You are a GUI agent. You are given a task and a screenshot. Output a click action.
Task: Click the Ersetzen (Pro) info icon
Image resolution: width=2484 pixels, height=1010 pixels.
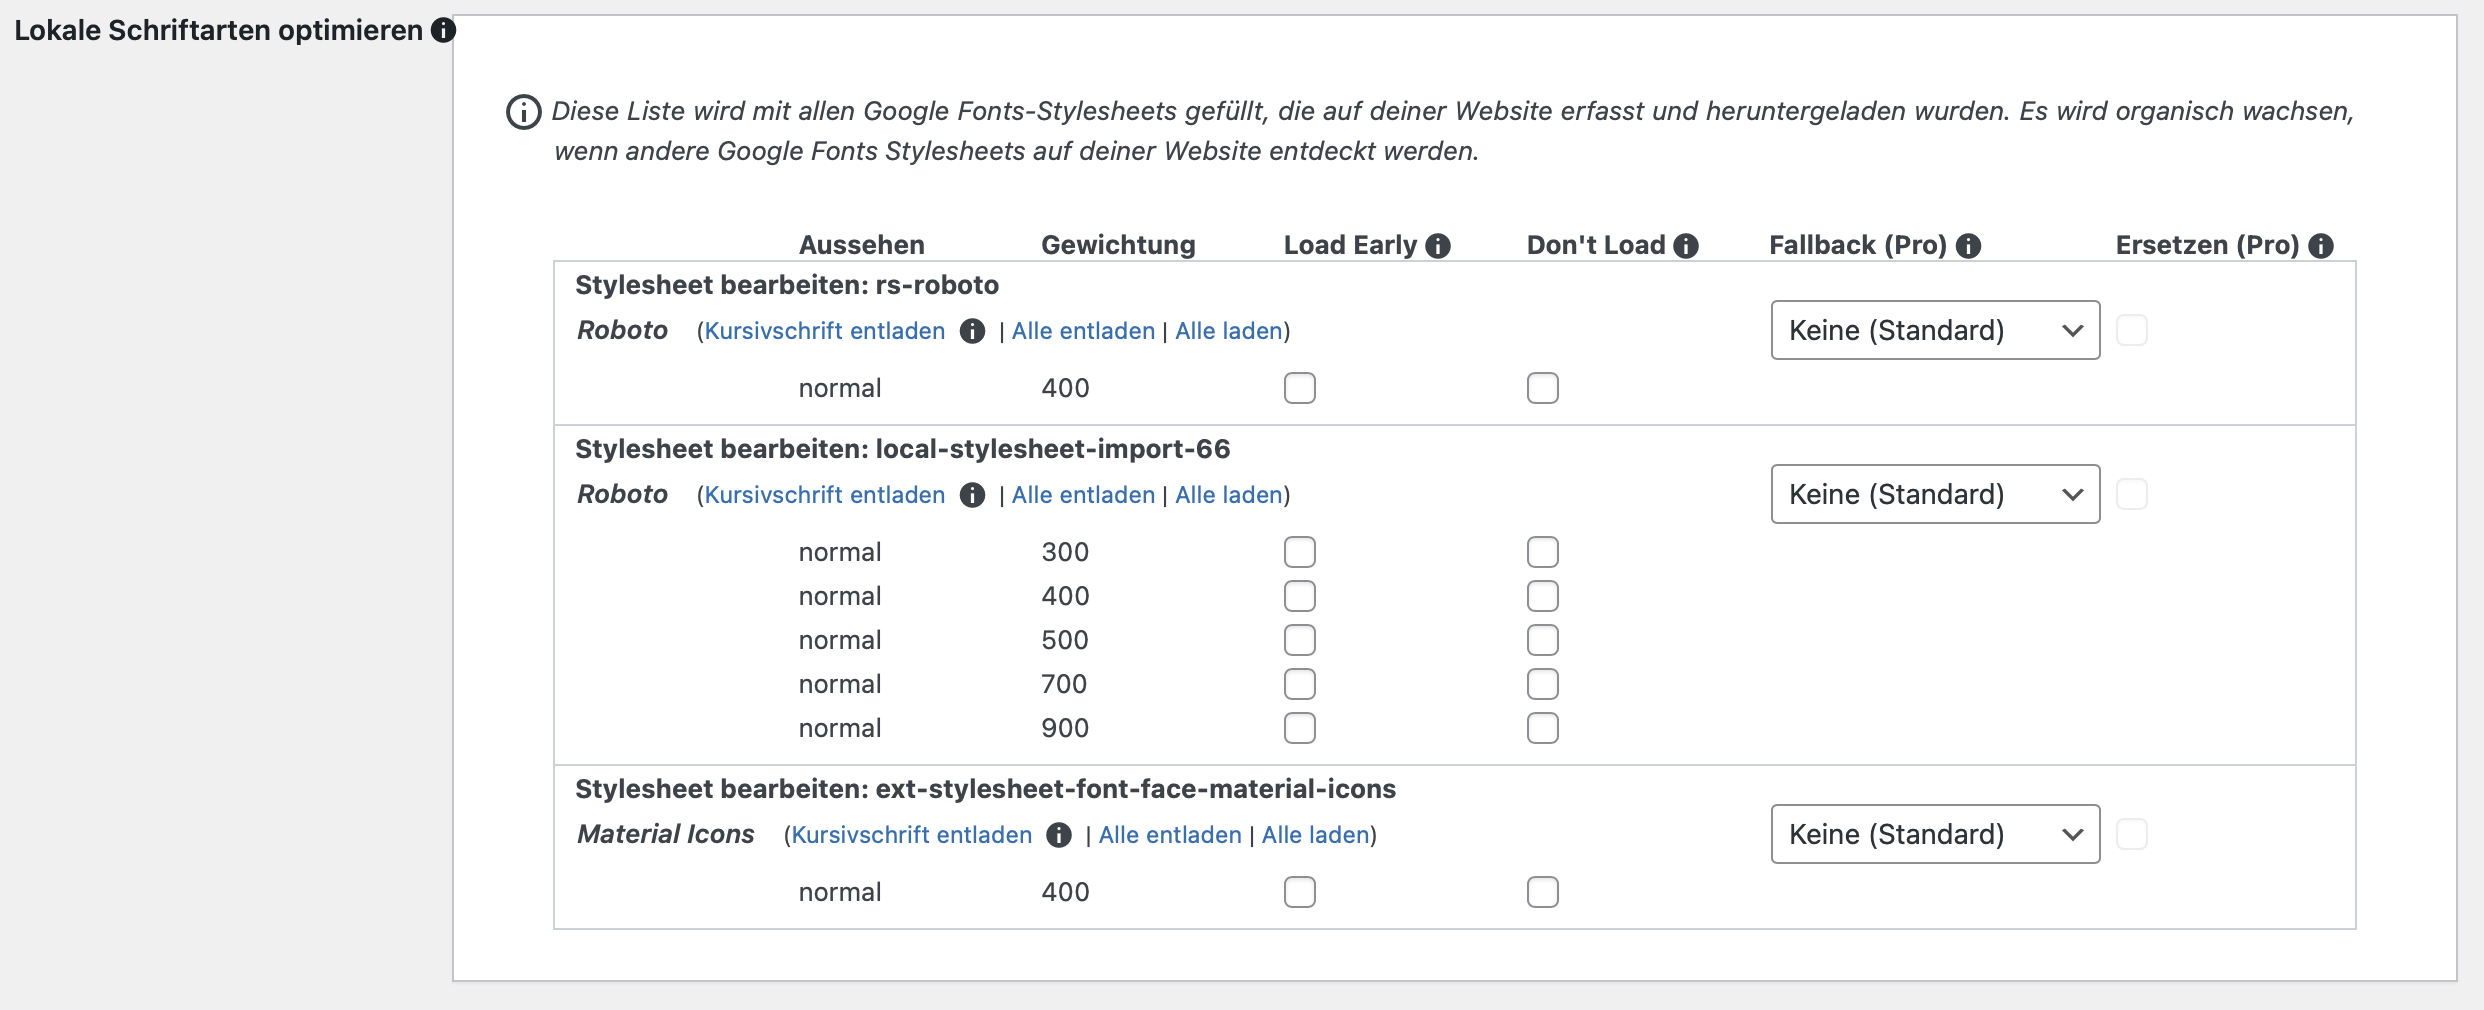pyautogui.click(x=2321, y=246)
